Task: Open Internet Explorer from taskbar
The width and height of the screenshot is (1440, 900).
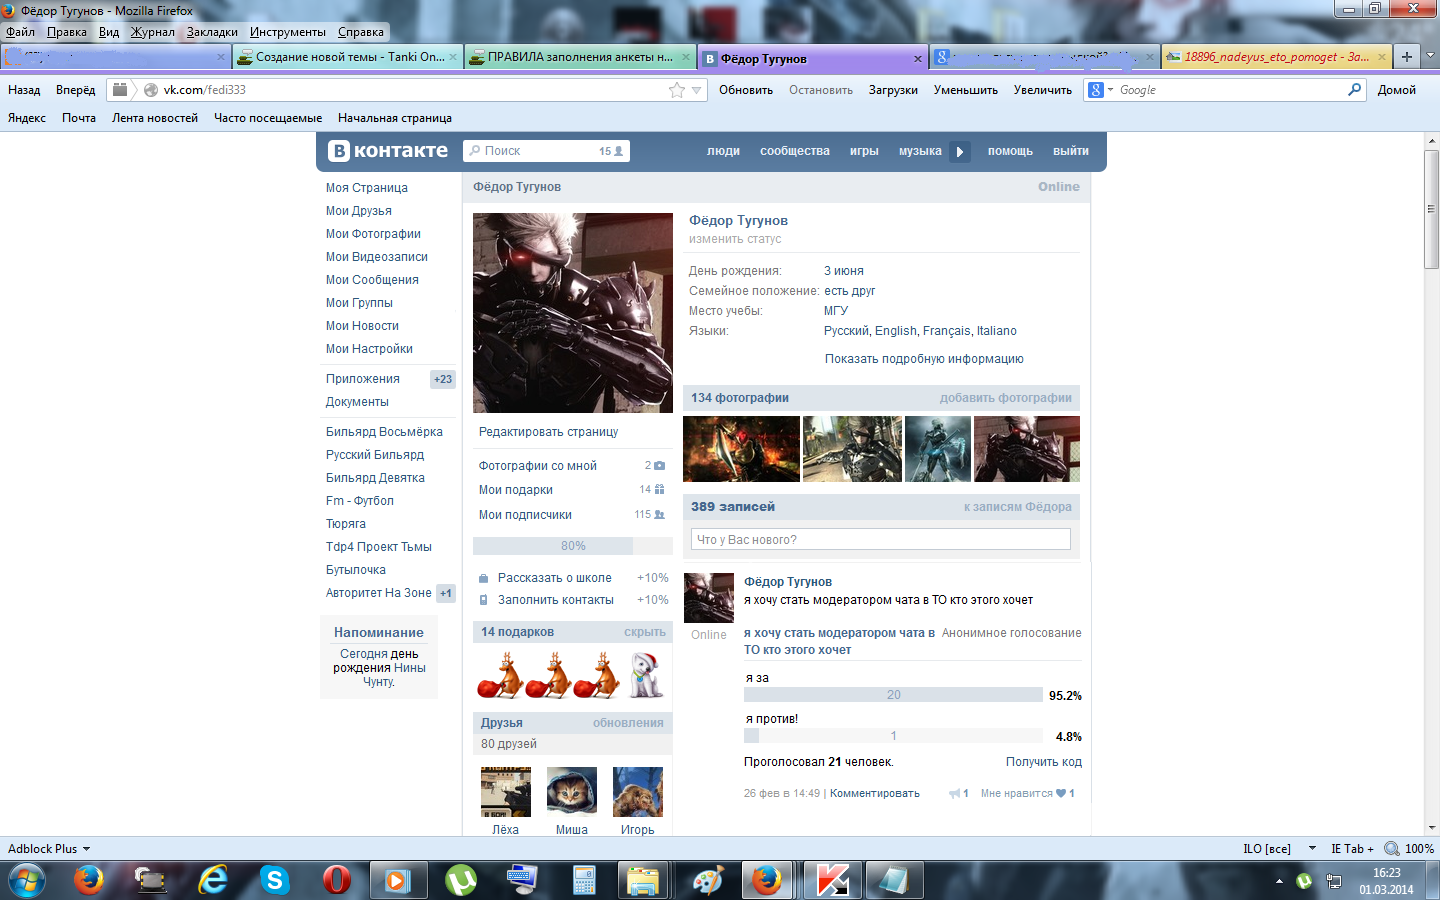Action: tap(213, 880)
